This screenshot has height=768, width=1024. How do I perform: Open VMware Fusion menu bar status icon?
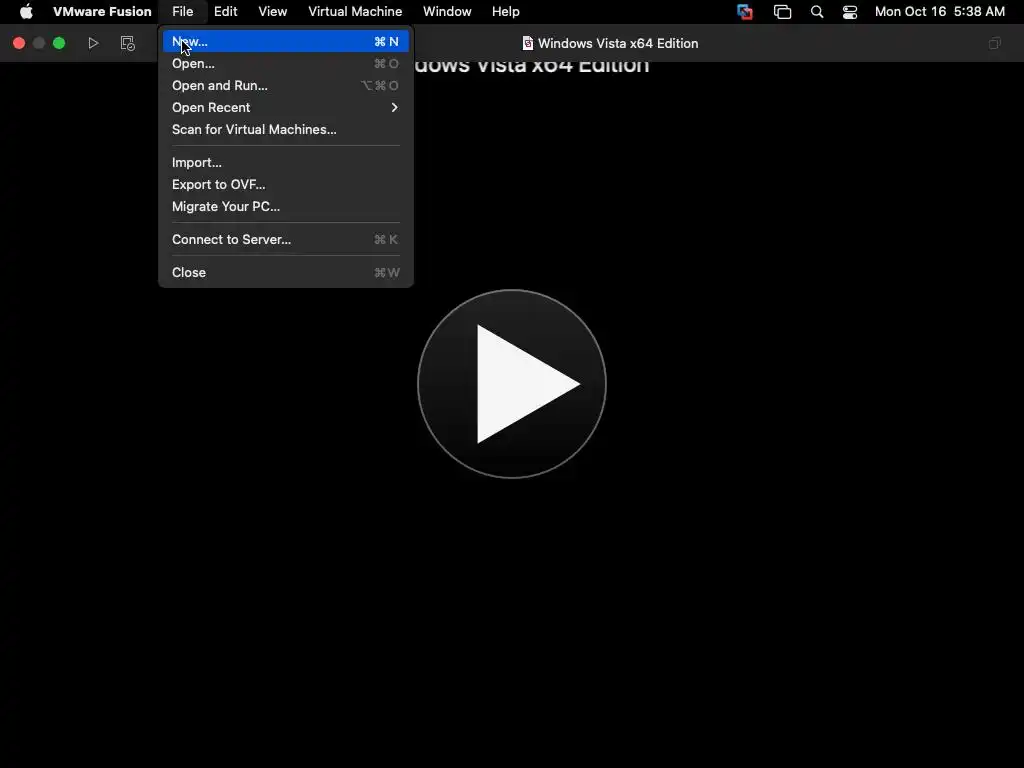pos(744,12)
